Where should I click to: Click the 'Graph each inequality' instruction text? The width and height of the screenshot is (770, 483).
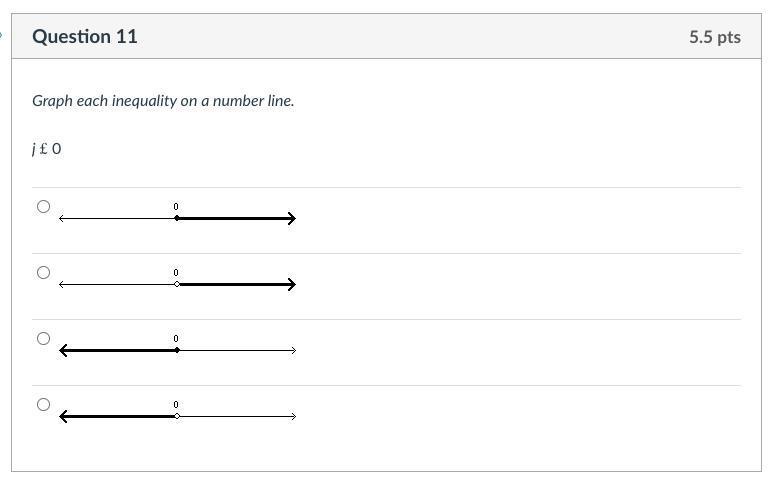click(163, 101)
